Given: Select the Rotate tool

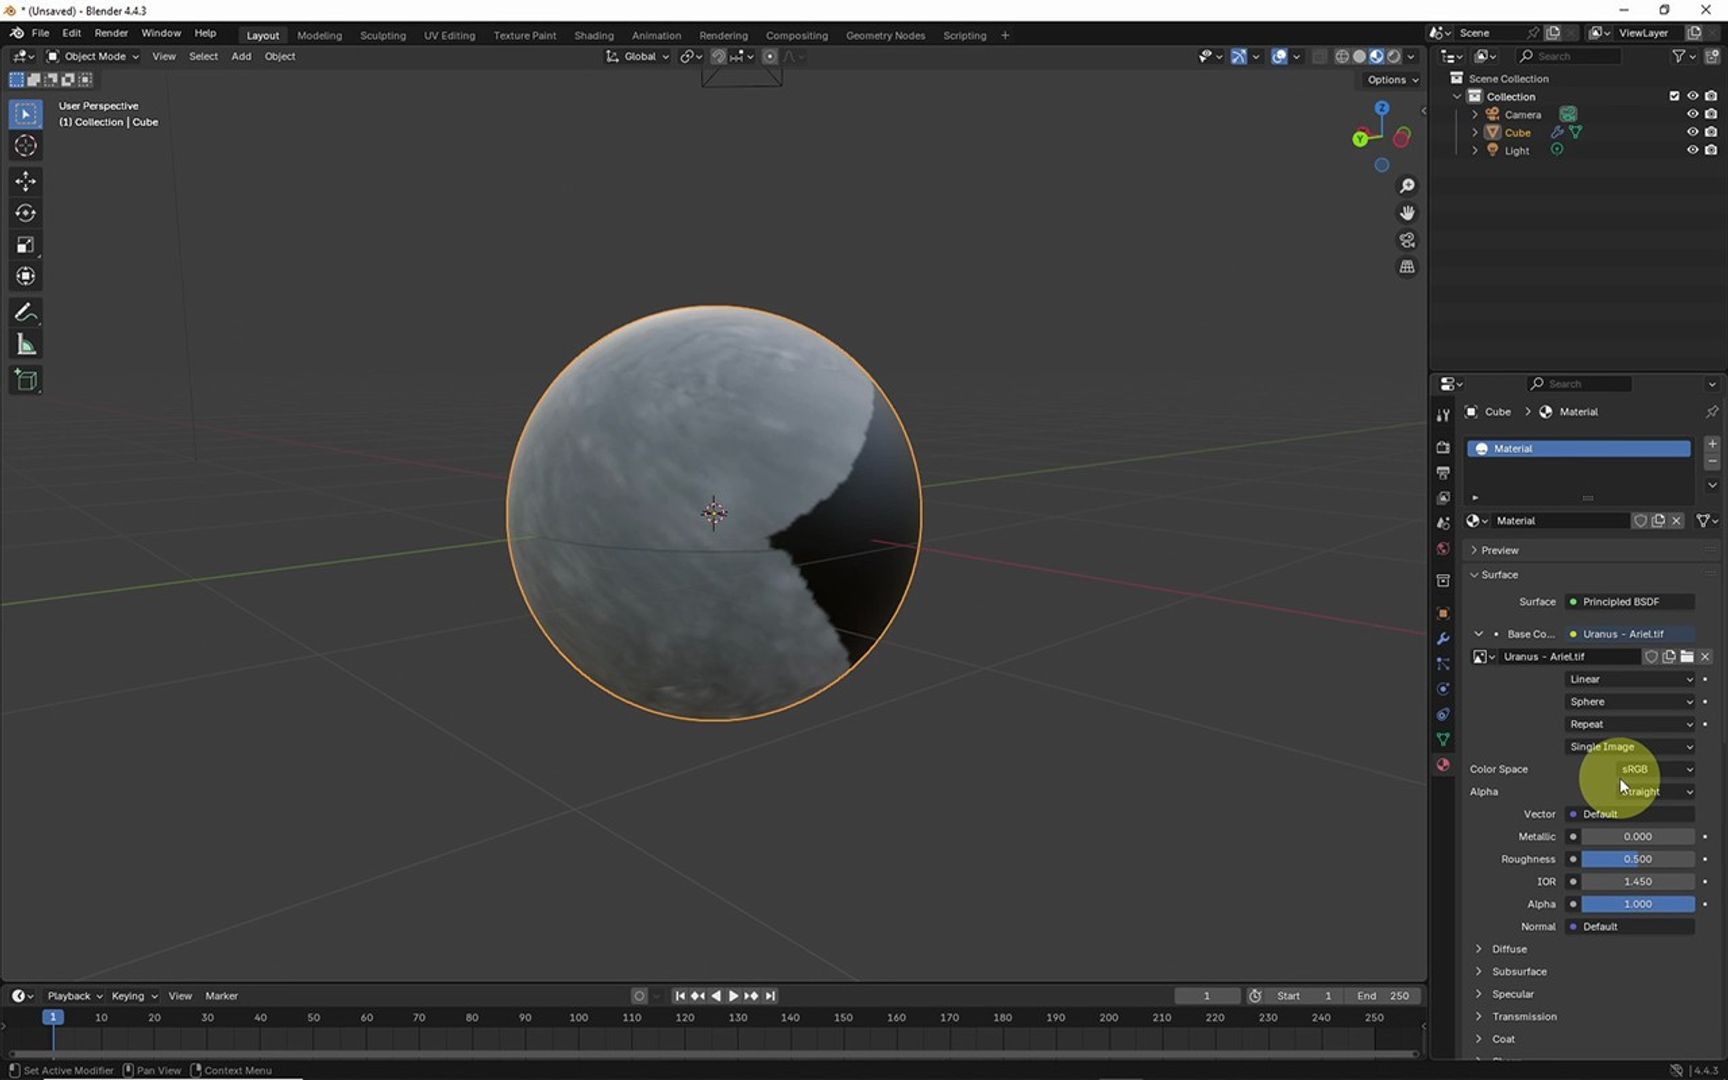Looking at the screenshot, I should pyautogui.click(x=26, y=213).
